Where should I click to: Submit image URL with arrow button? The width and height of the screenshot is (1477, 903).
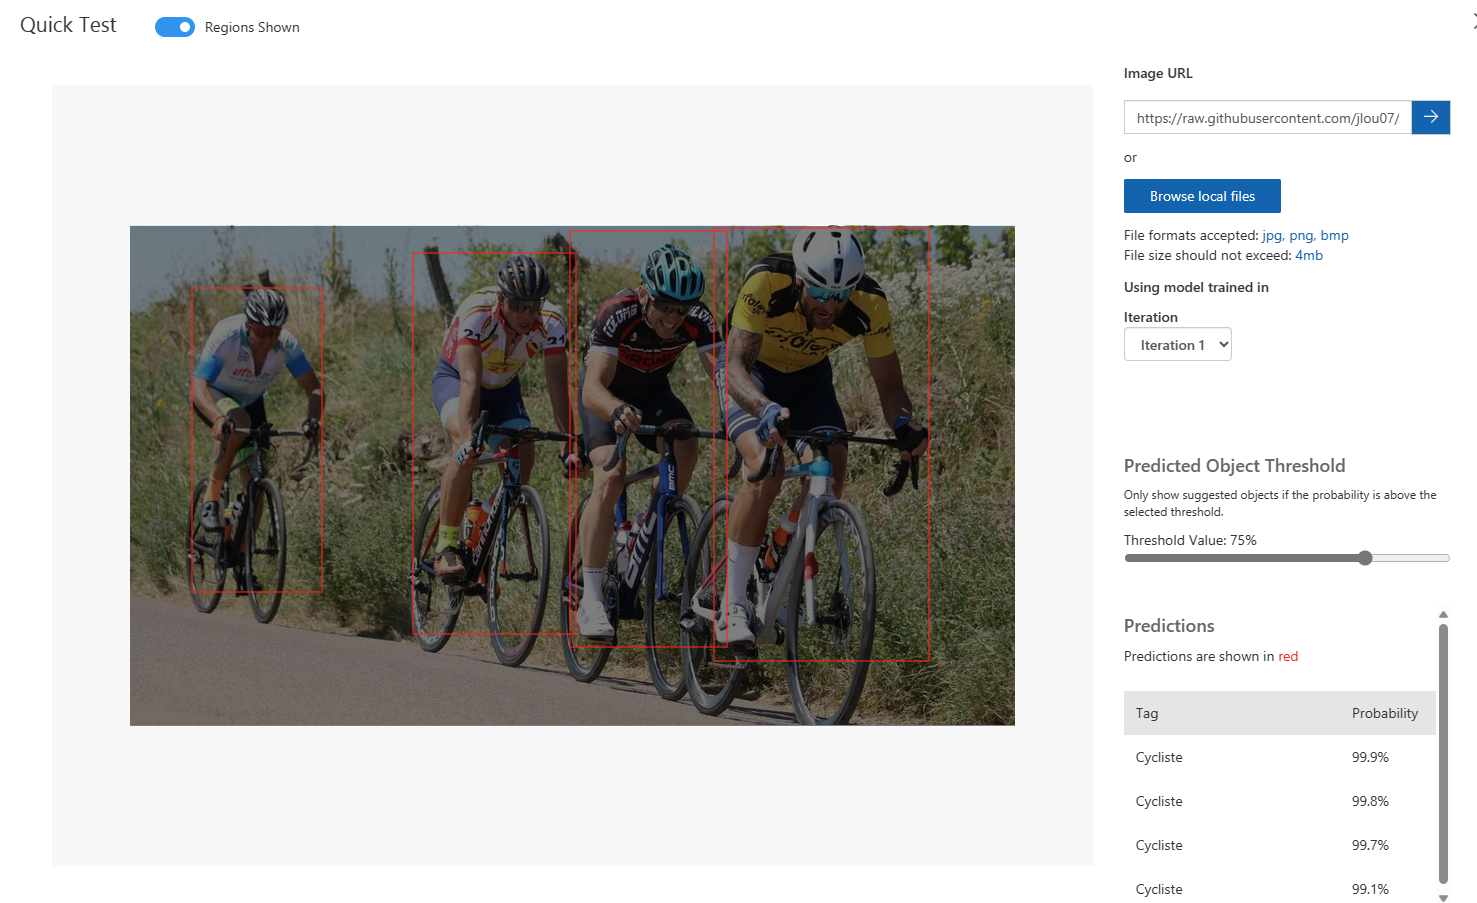click(1431, 117)
